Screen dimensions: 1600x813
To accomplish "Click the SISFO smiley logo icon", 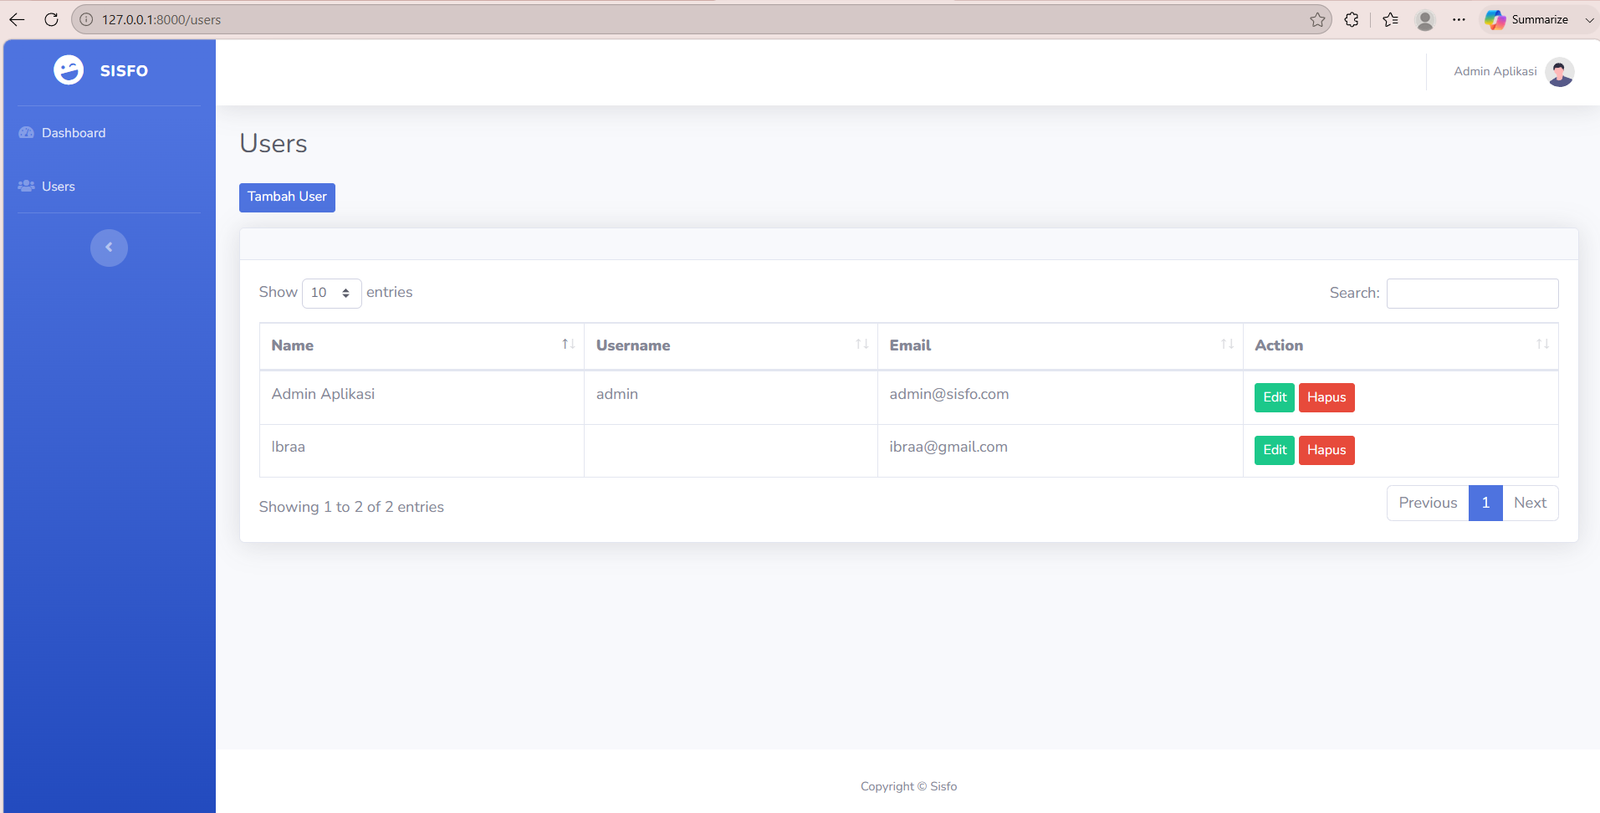I will (69, 70).
